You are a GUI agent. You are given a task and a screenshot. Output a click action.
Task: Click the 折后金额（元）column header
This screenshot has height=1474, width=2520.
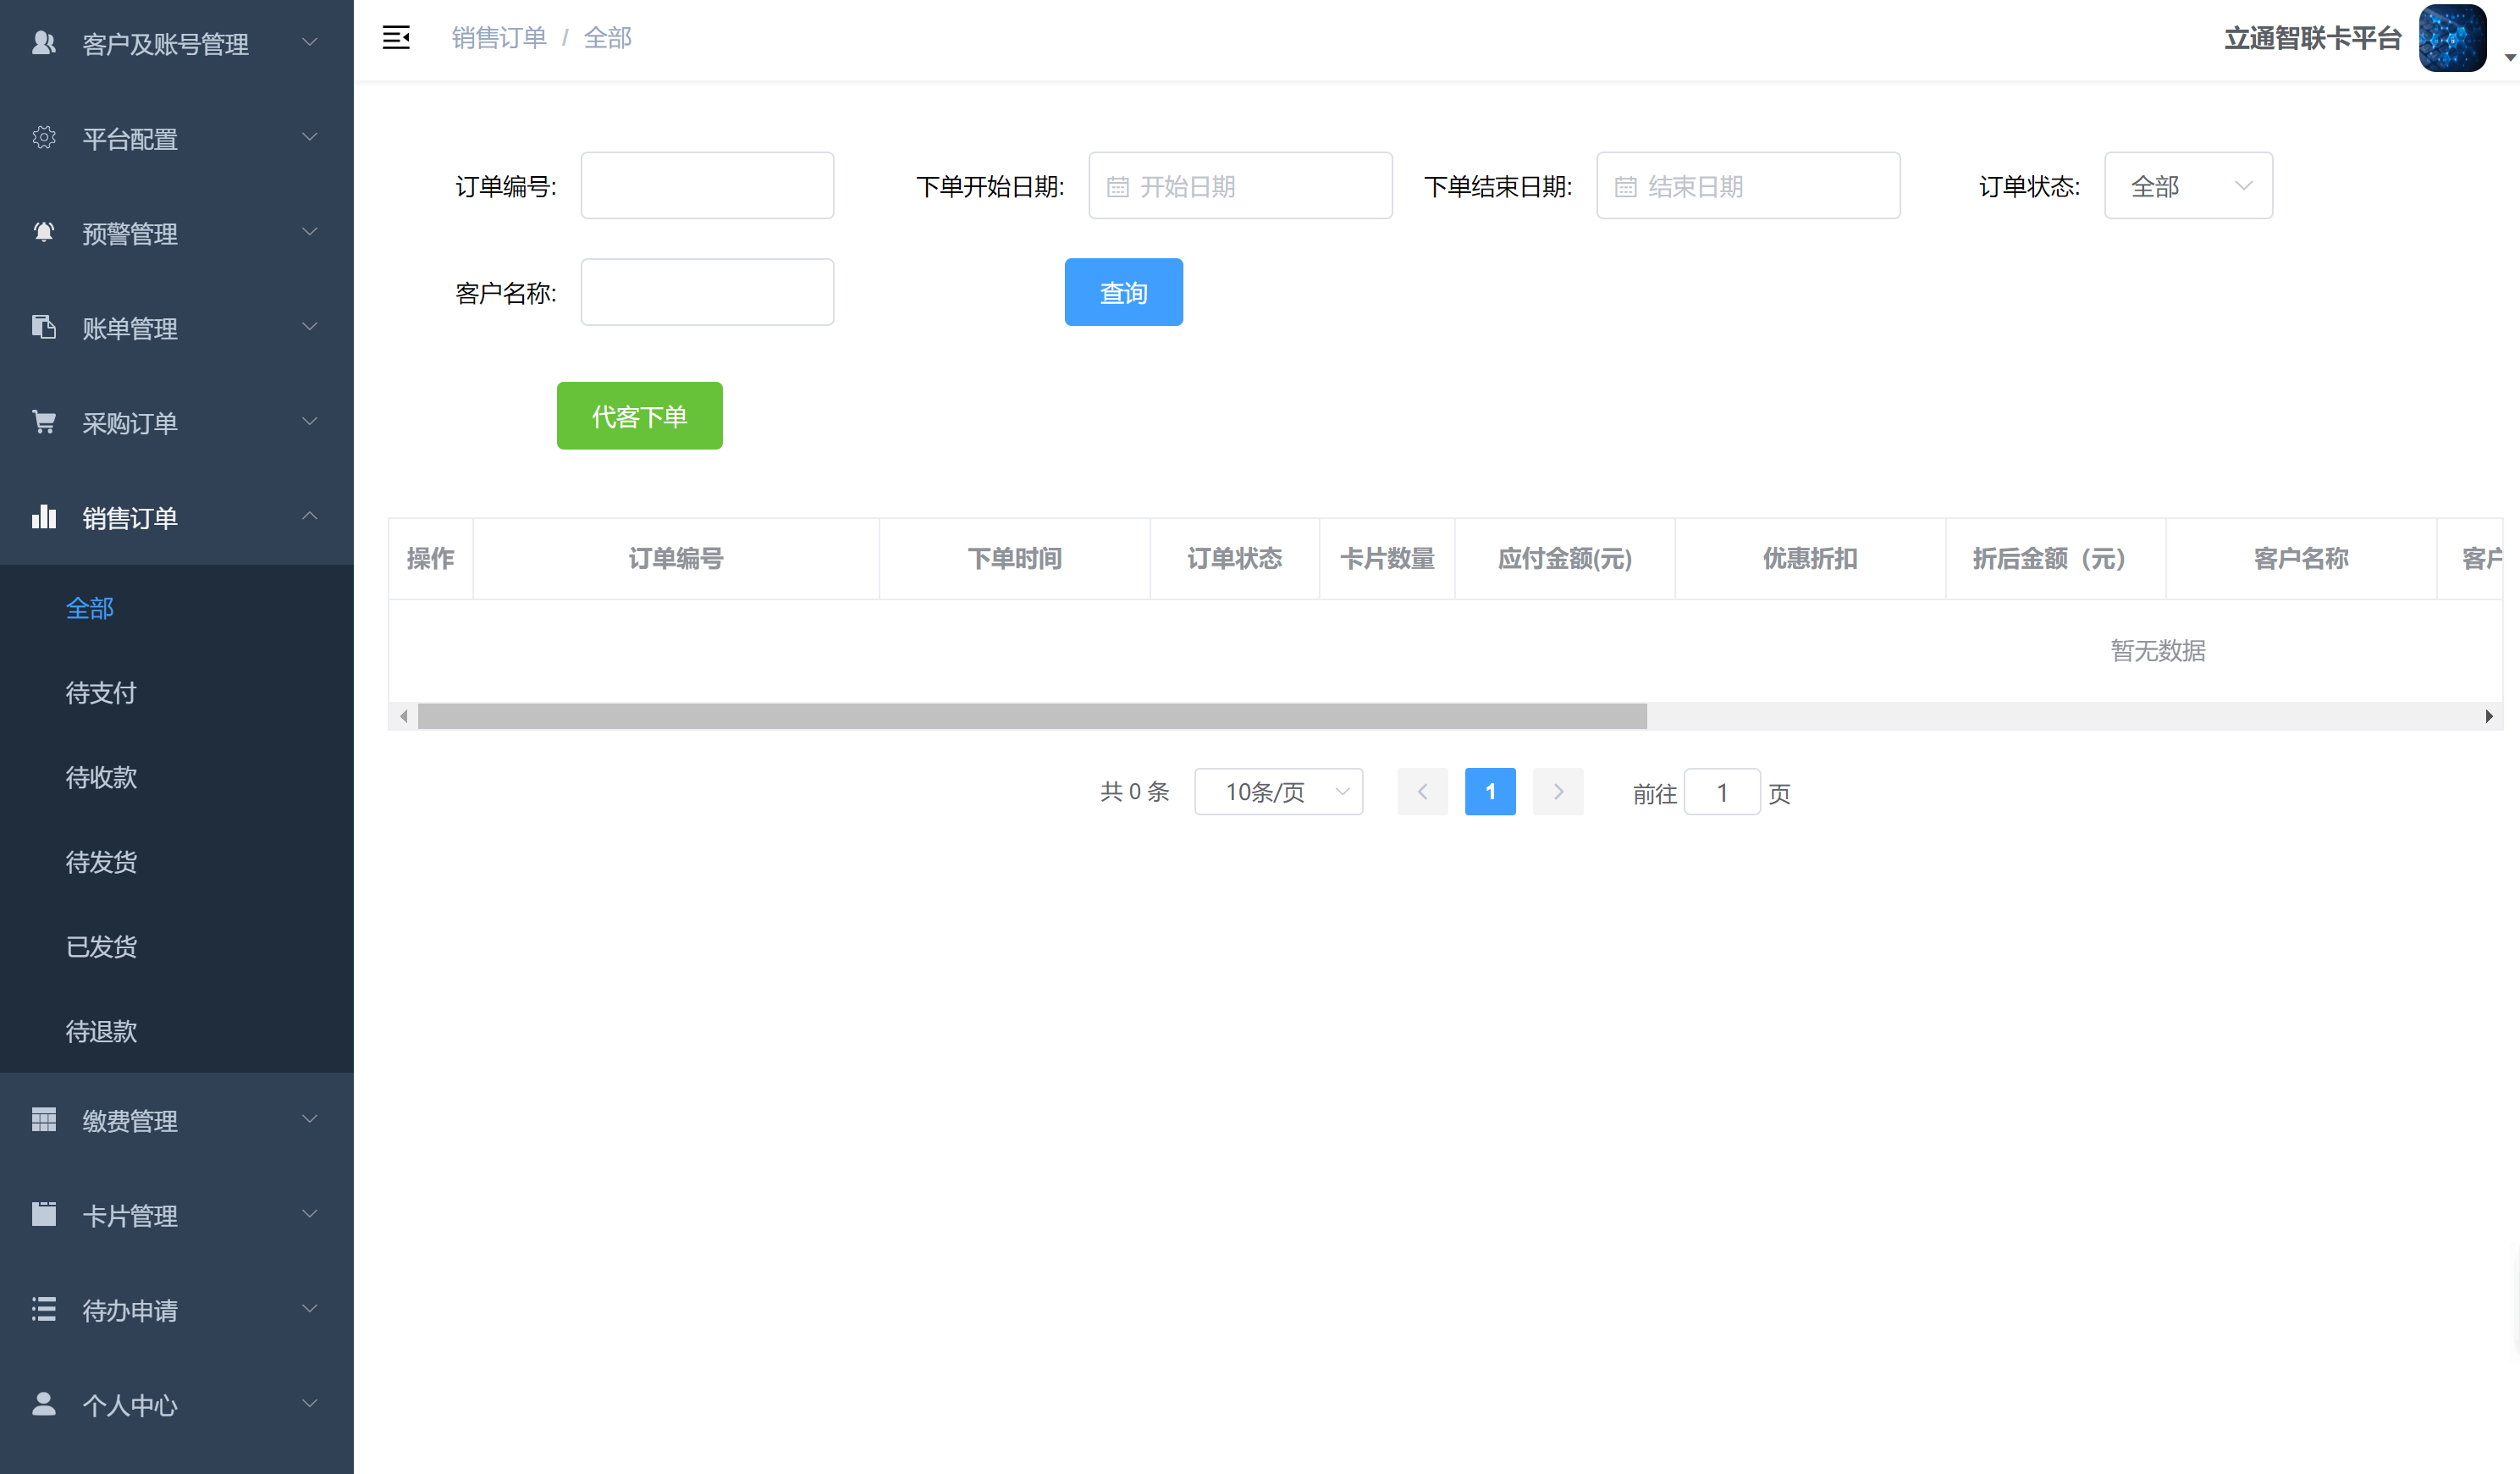click(x=2056, y=559)
